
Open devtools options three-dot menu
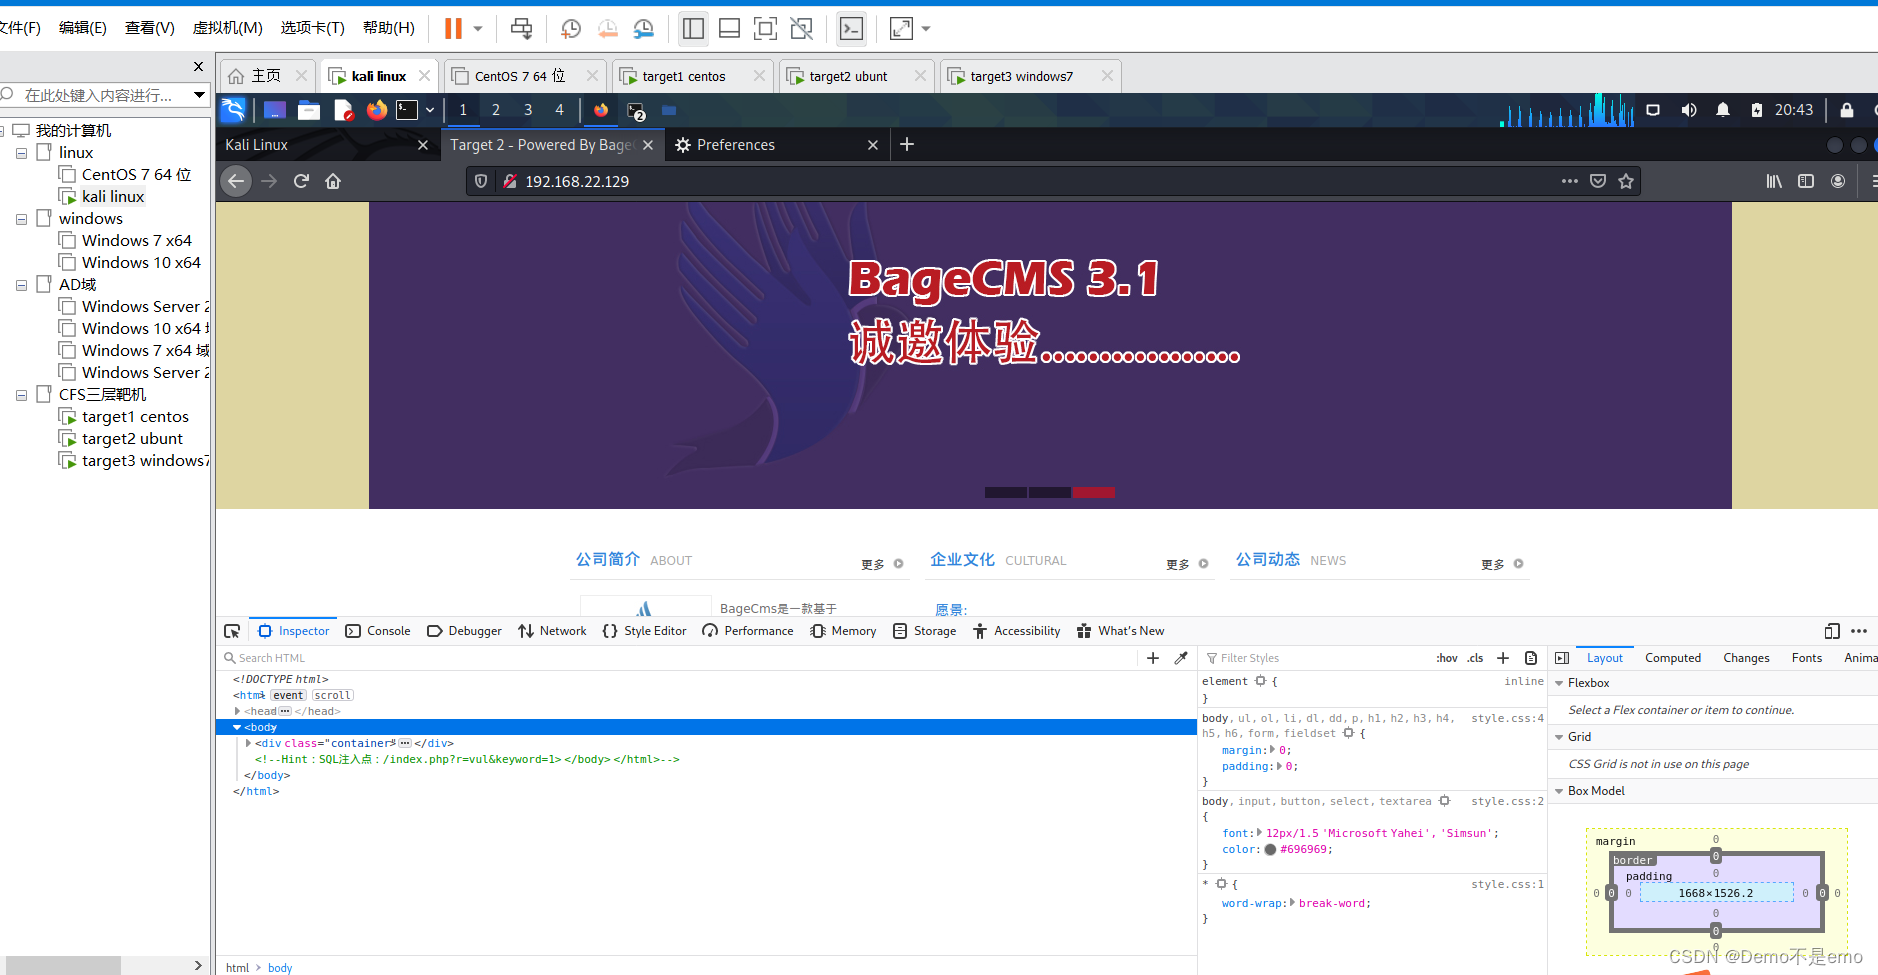pyautogui.click(x=1859, y=631)
